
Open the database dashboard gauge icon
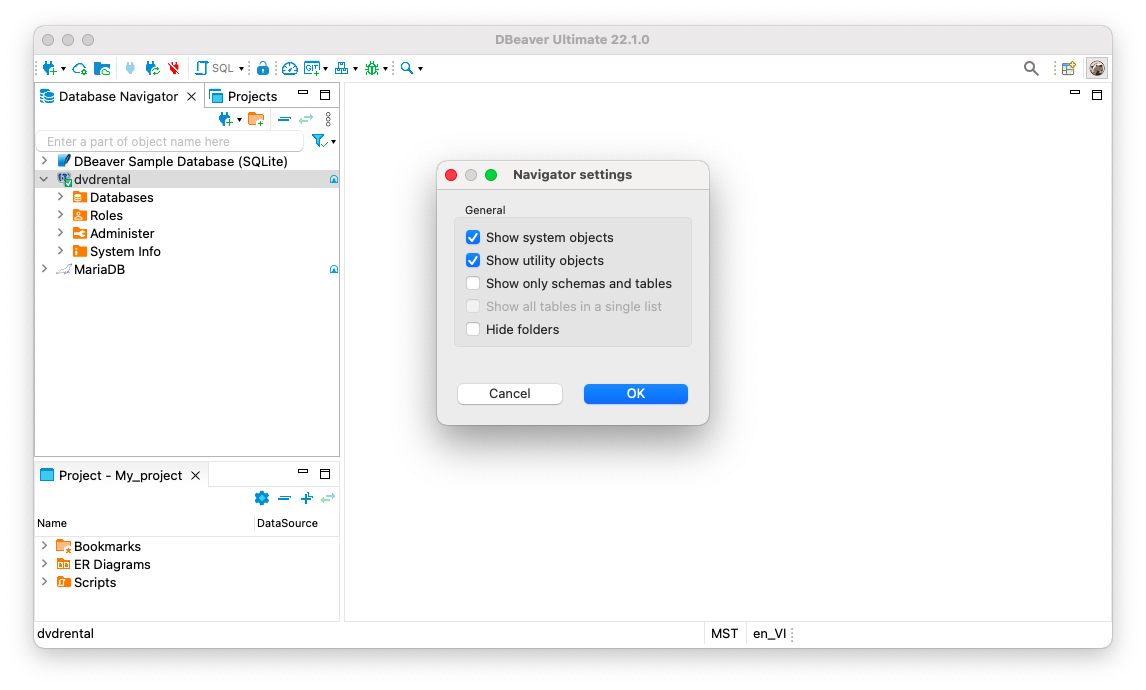tap(289, 68)
